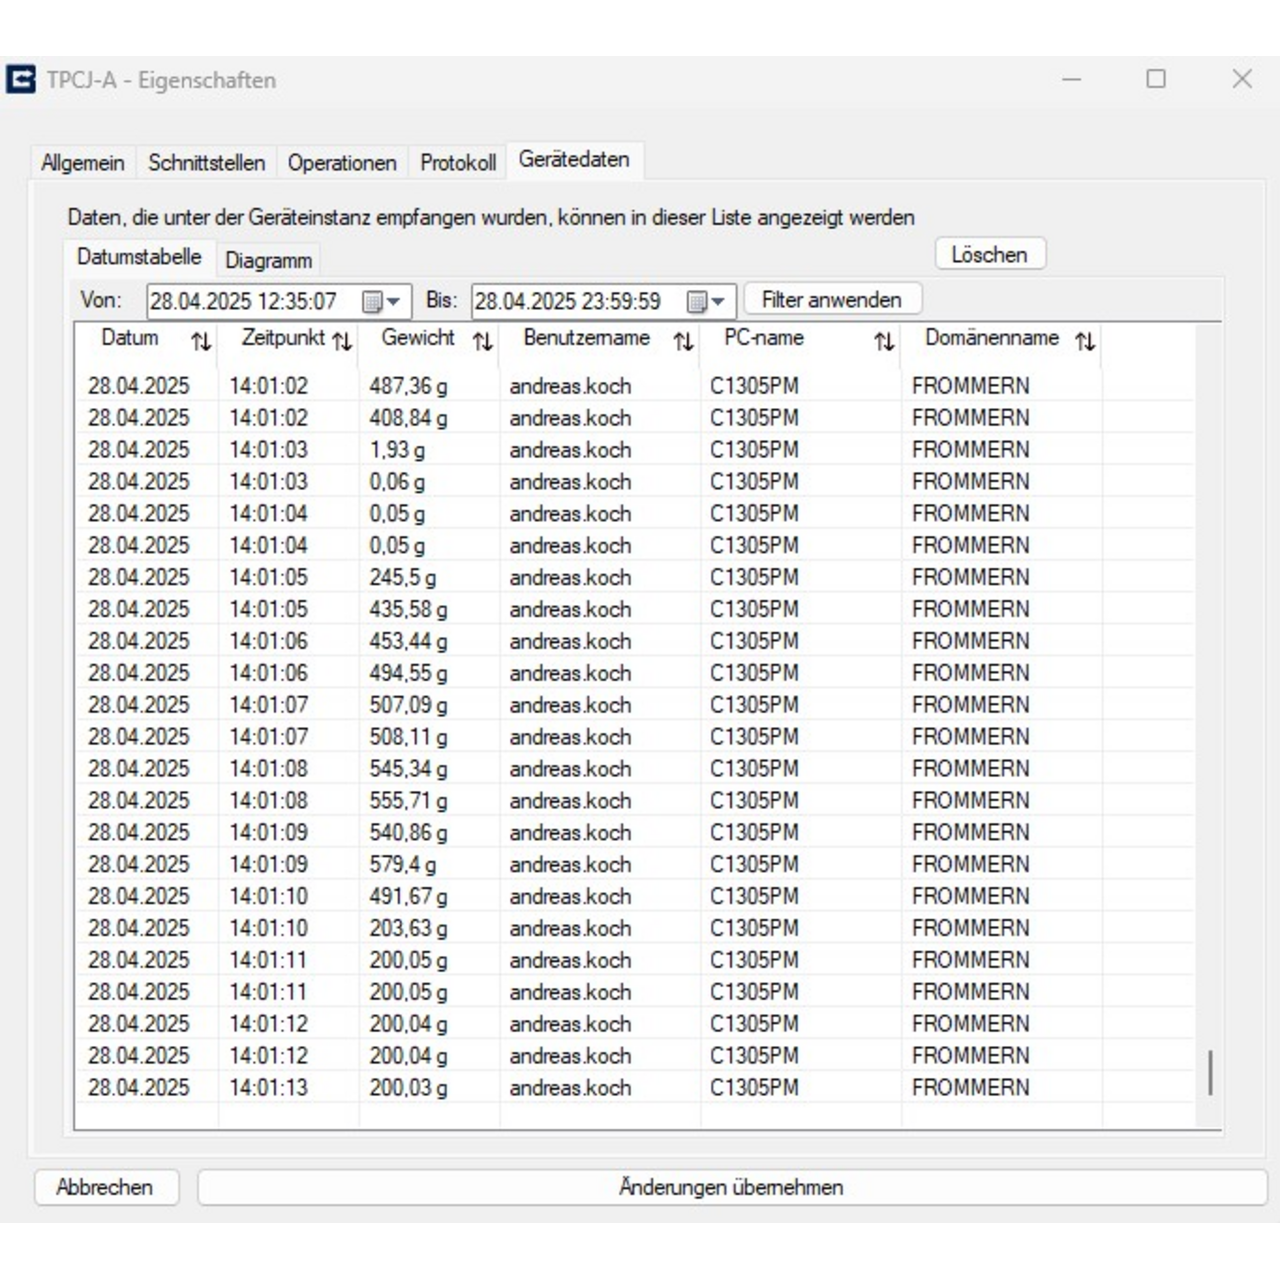Select weight cell 487,36 g
Image resolution: width=1280 pixels, height=1280 pixels.
[408, 386]
